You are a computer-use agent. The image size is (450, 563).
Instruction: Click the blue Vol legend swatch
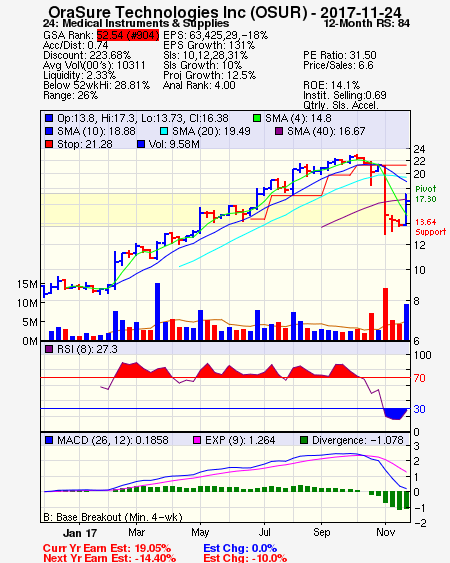point(141,144)
